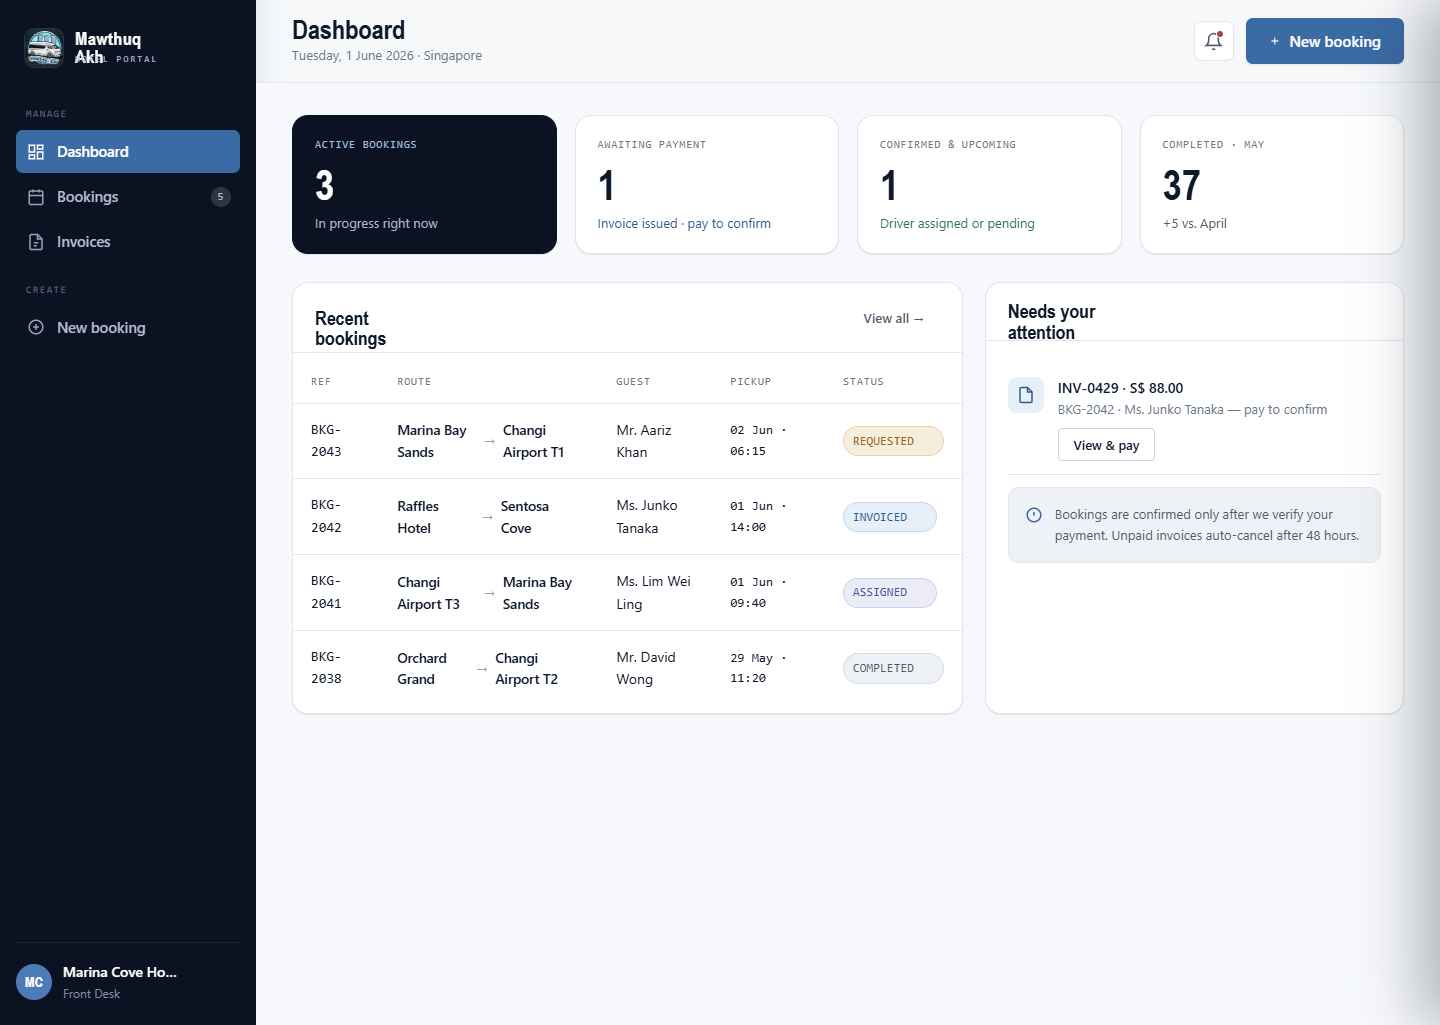This screenshot has width=1440, height=1025.
Task: Click the View & pay button
Action: 1106,445
